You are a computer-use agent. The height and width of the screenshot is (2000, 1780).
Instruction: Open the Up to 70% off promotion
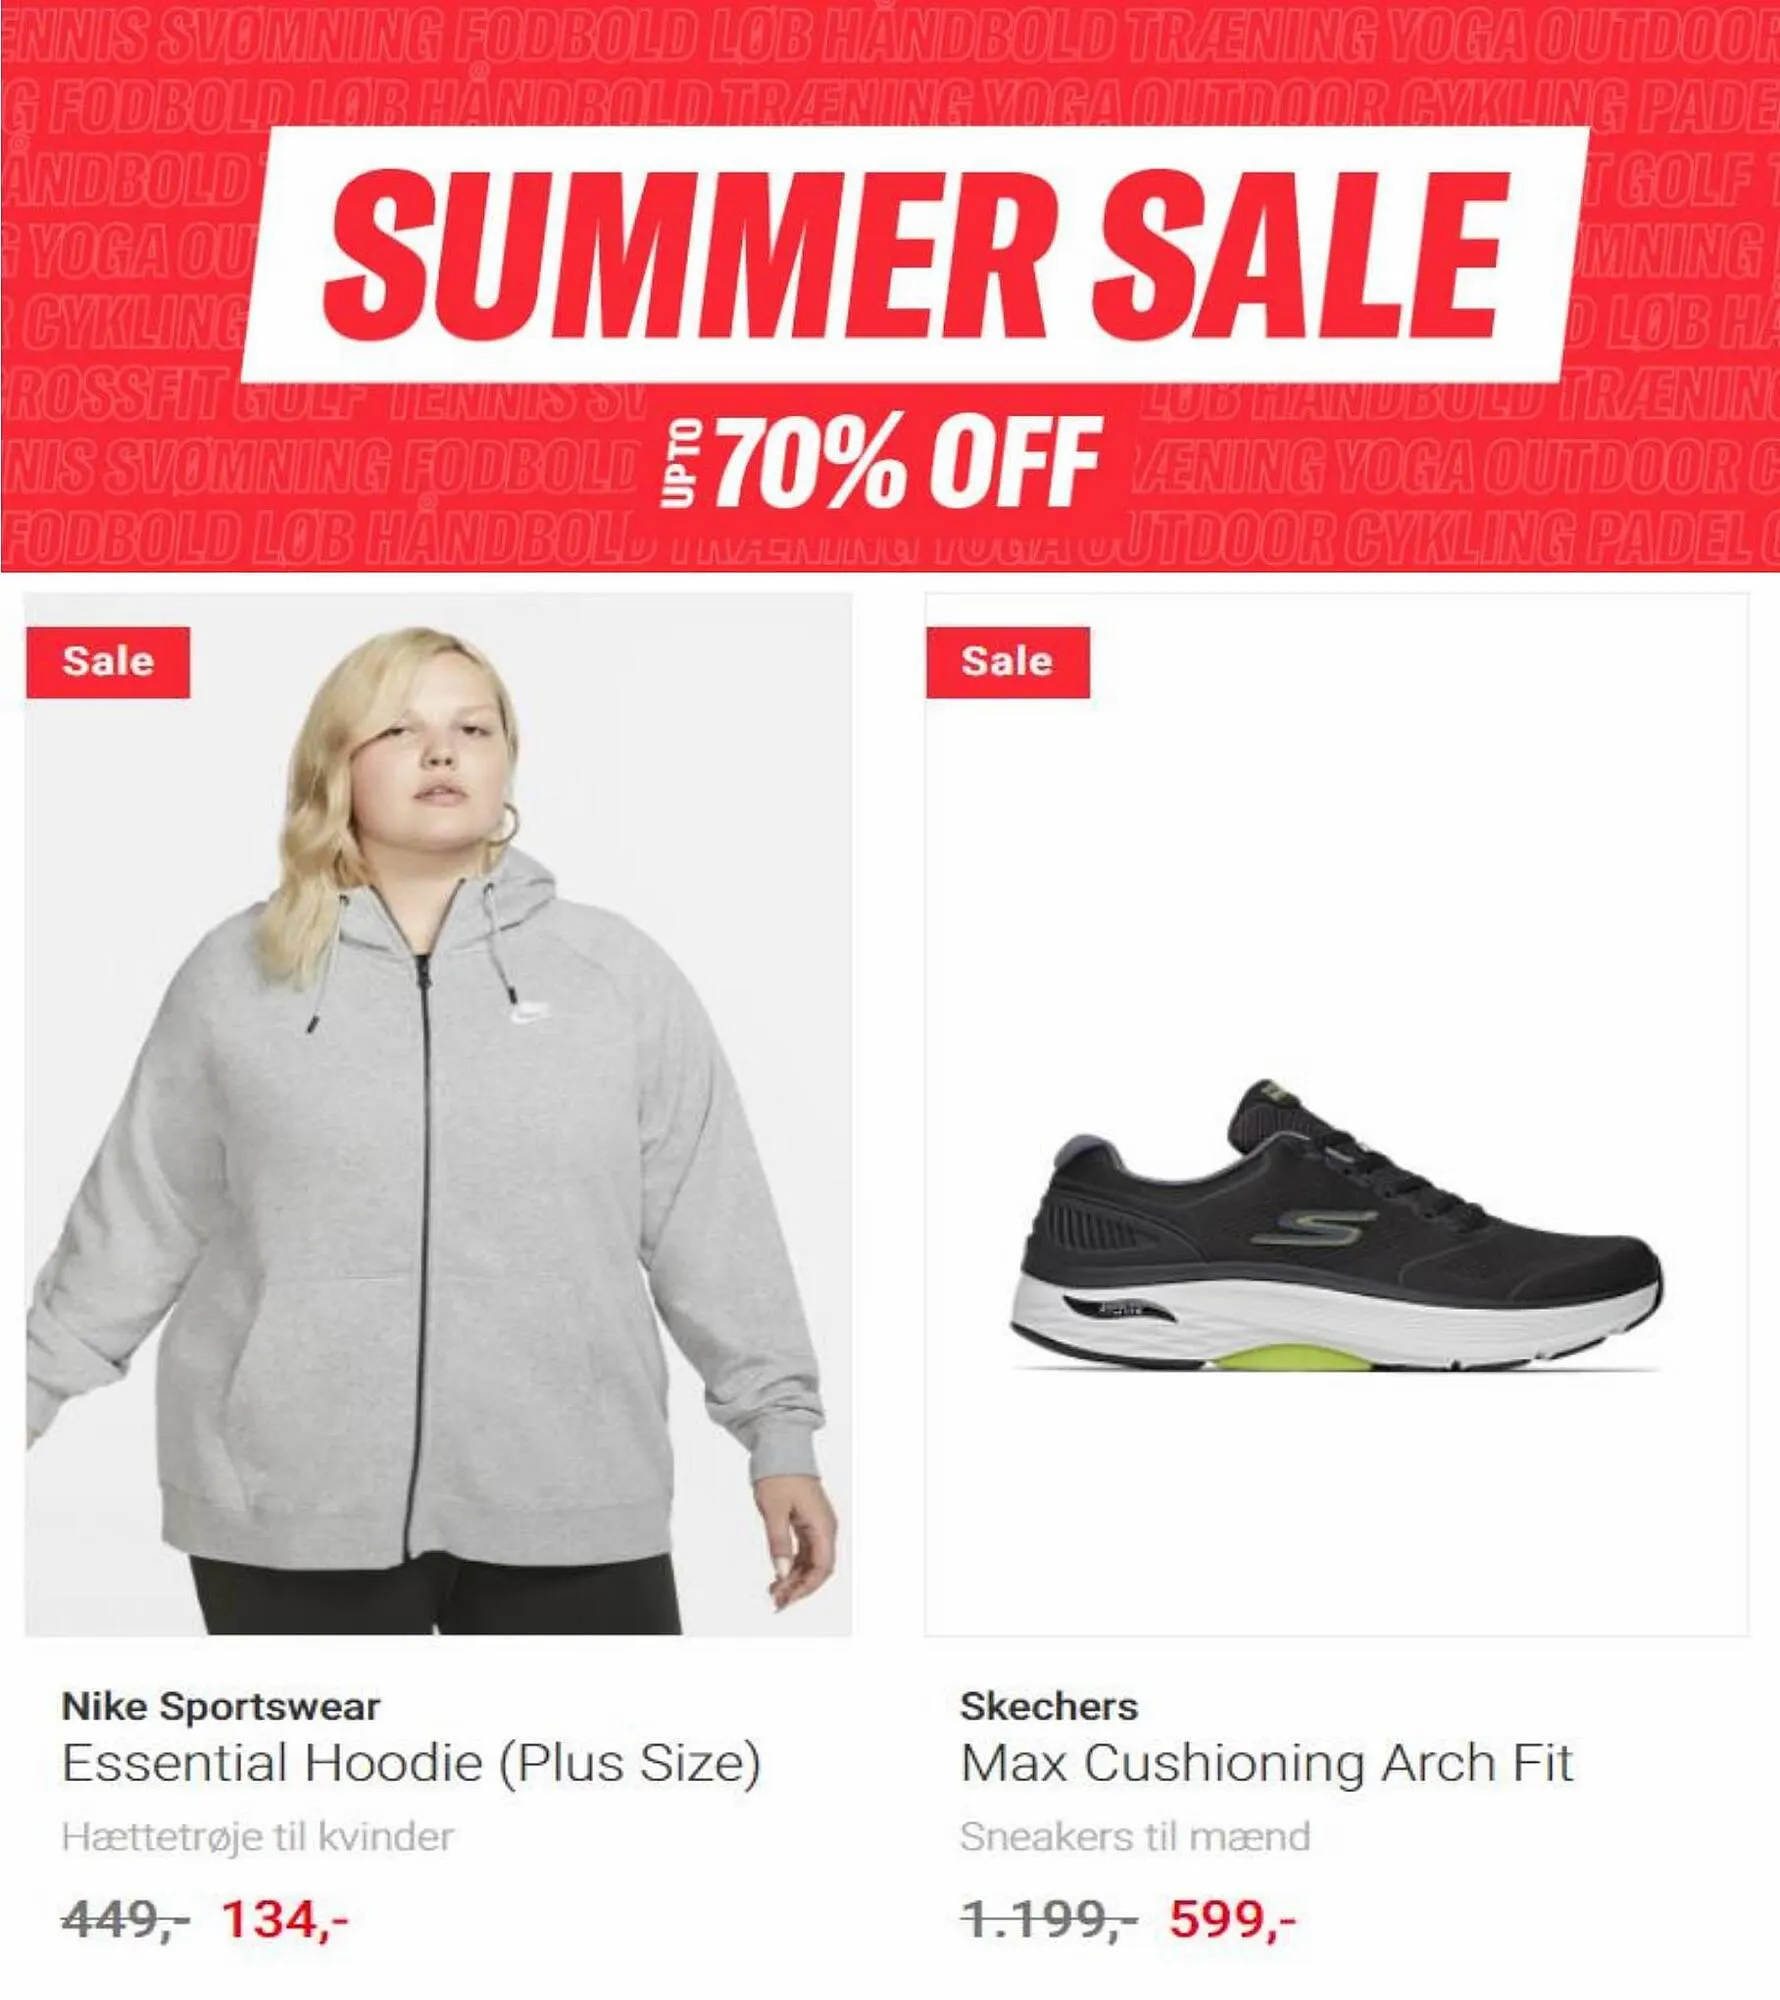tap(882, 462)
